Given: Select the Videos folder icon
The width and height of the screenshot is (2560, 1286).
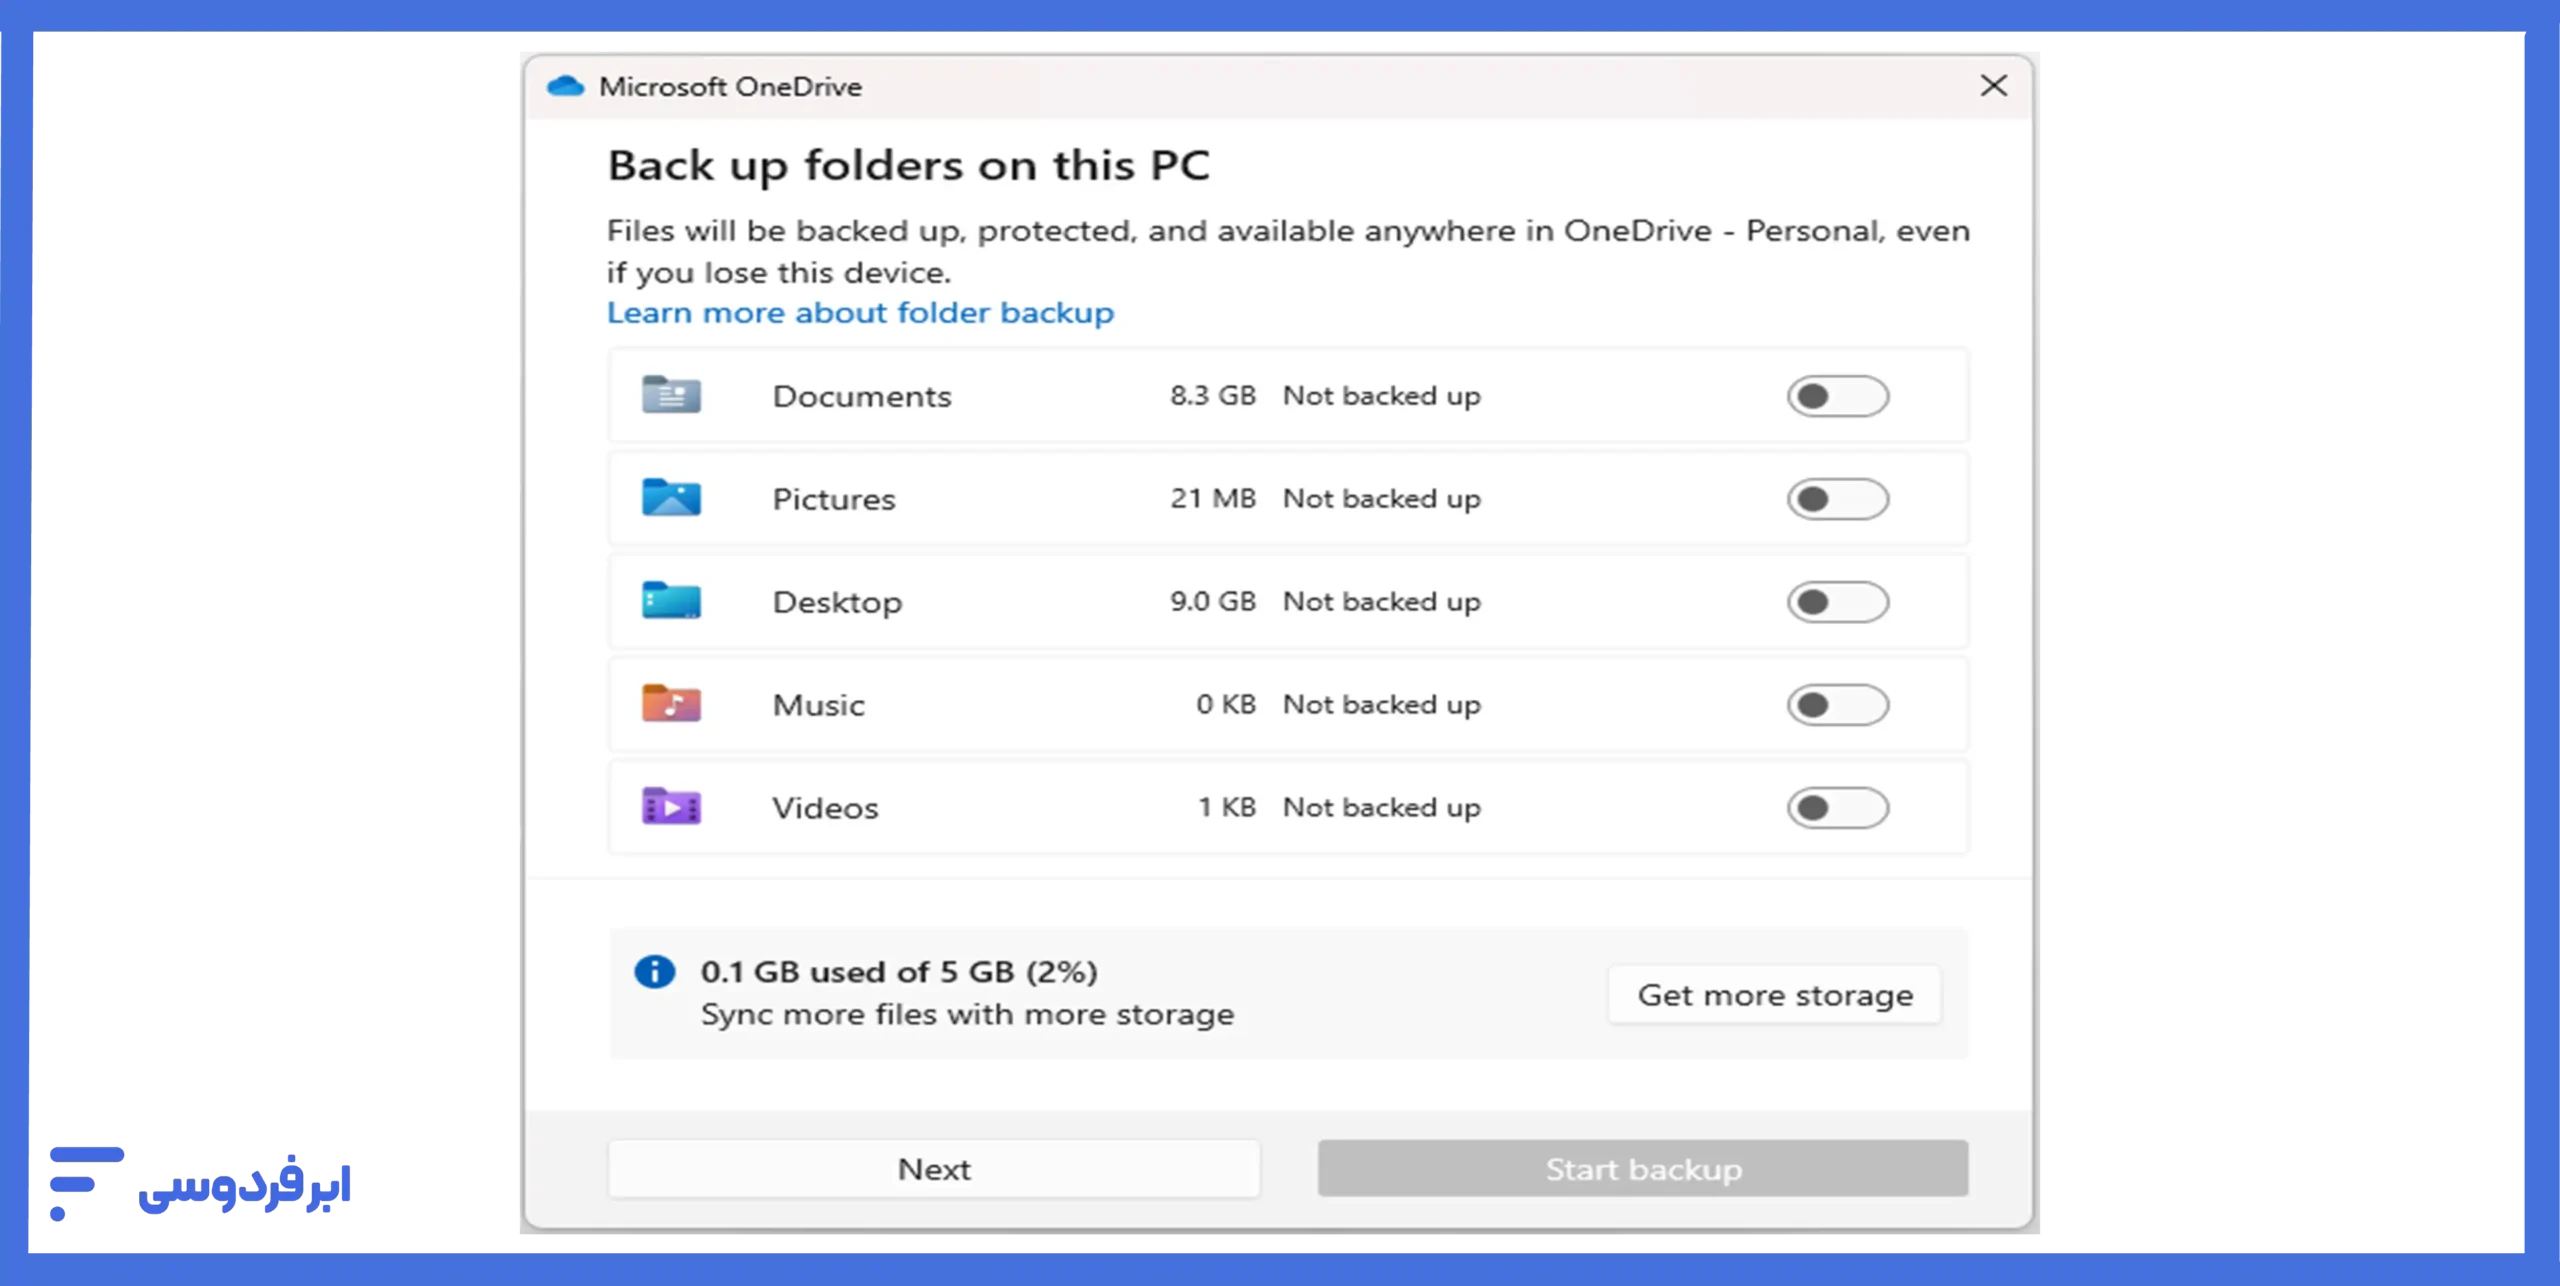Looking at the screenshot, I should click(671, 807).
